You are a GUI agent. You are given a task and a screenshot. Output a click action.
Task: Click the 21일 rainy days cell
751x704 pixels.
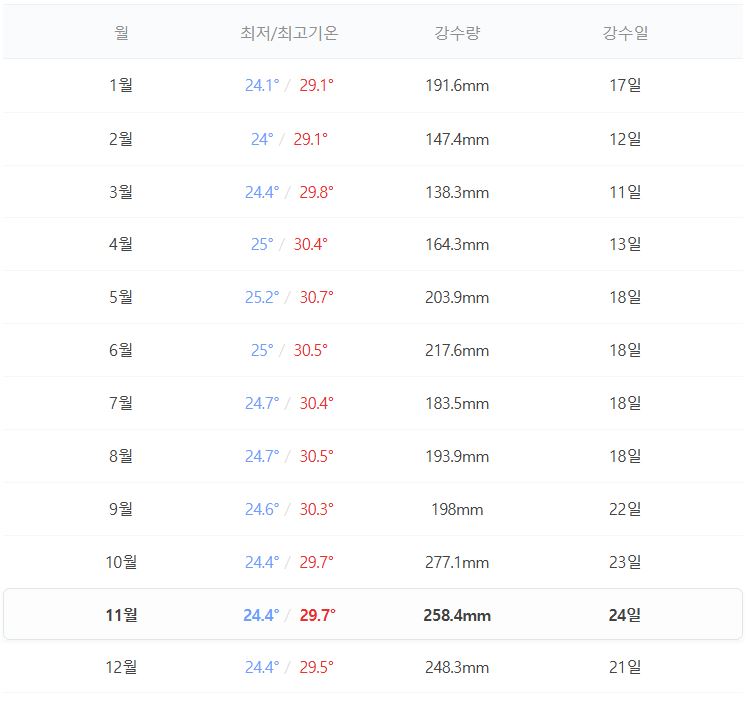pos(625,667)
